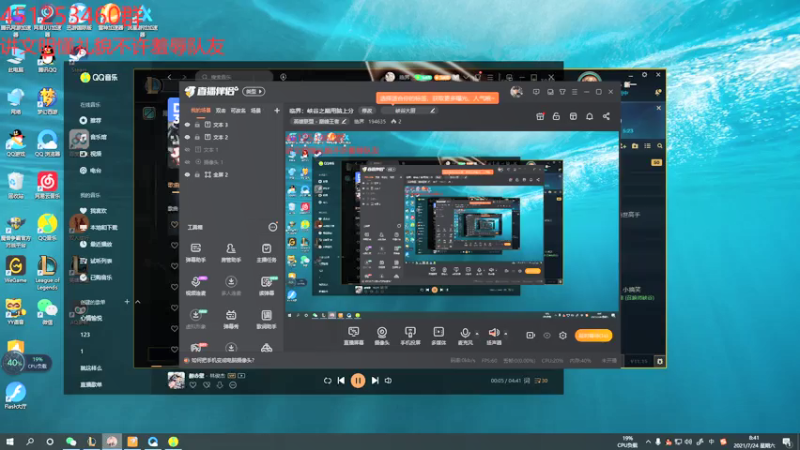Click the orange start streaming button
The height and width of the screenshot is (450, 800).
point(593,335)
